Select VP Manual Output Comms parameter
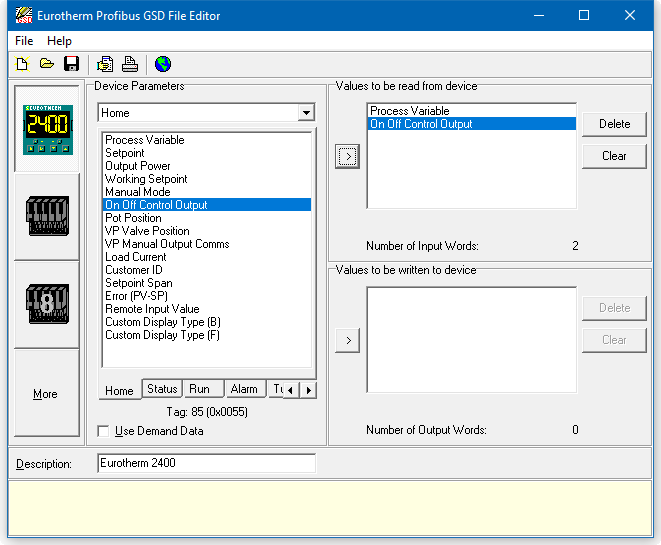Viewport: 661px width, 545px height. pyautogui.click(x=207, y=244)
